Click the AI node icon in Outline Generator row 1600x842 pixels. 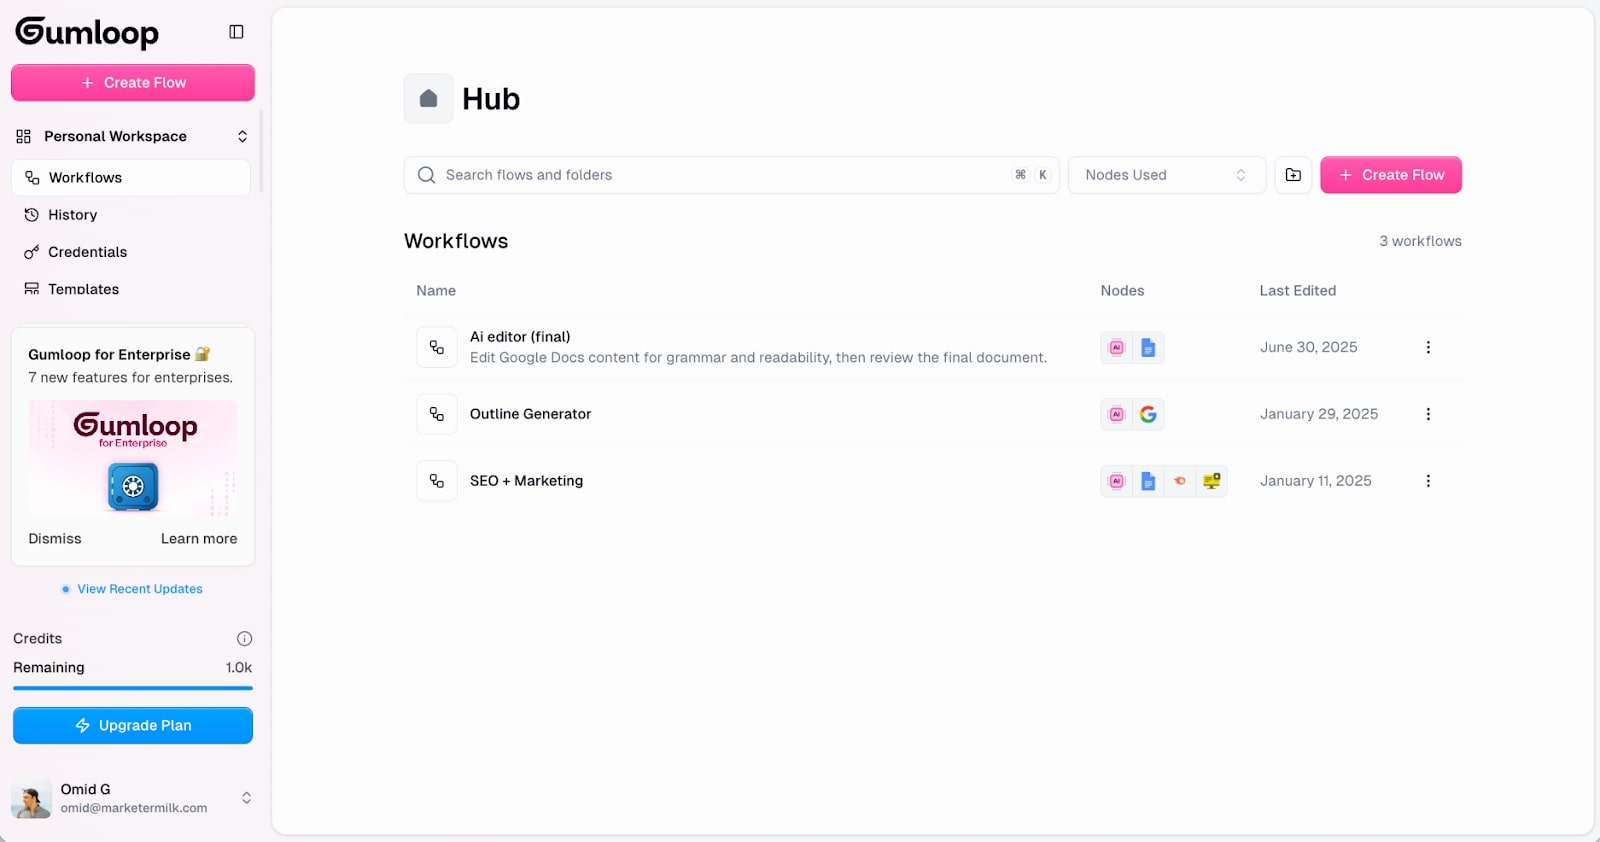point(1117,414)
